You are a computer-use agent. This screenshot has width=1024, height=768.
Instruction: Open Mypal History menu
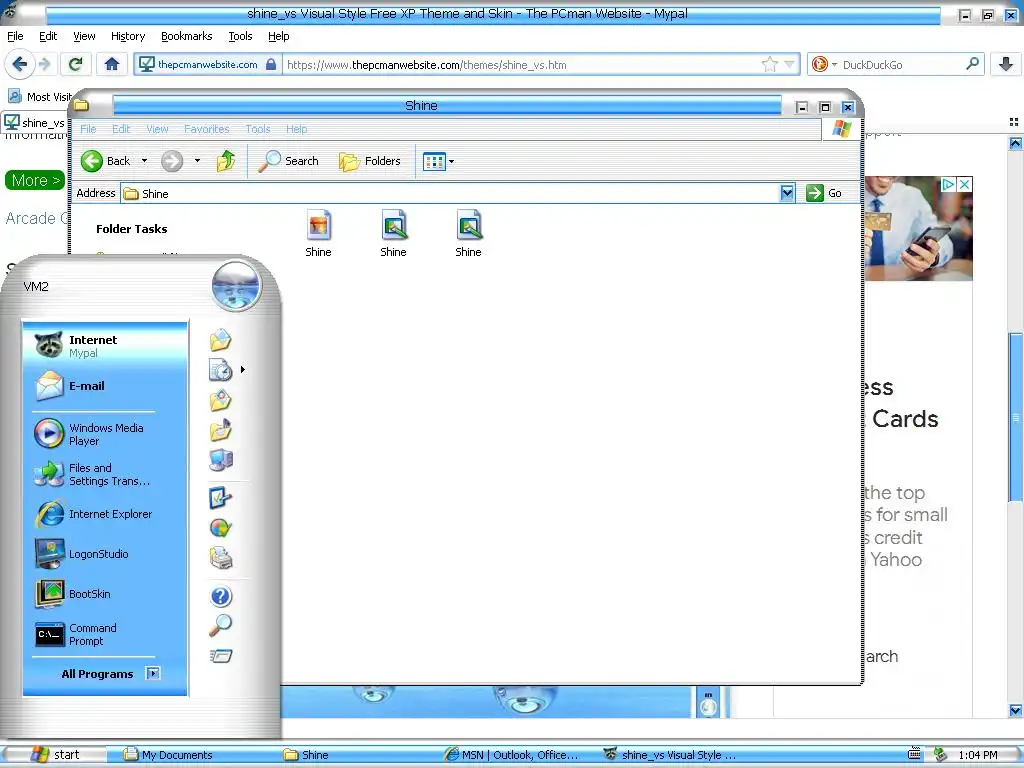click(x=127, y=36)
